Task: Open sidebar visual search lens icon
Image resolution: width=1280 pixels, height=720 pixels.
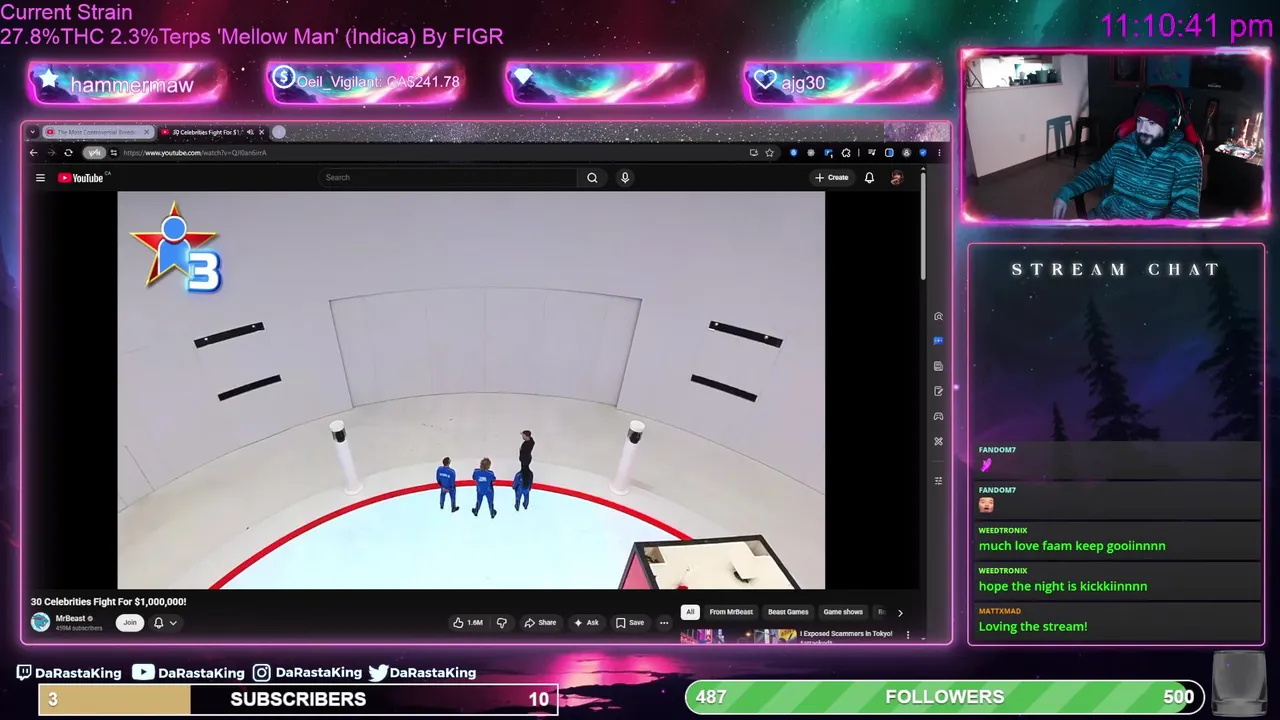Action: coord(938,316)
